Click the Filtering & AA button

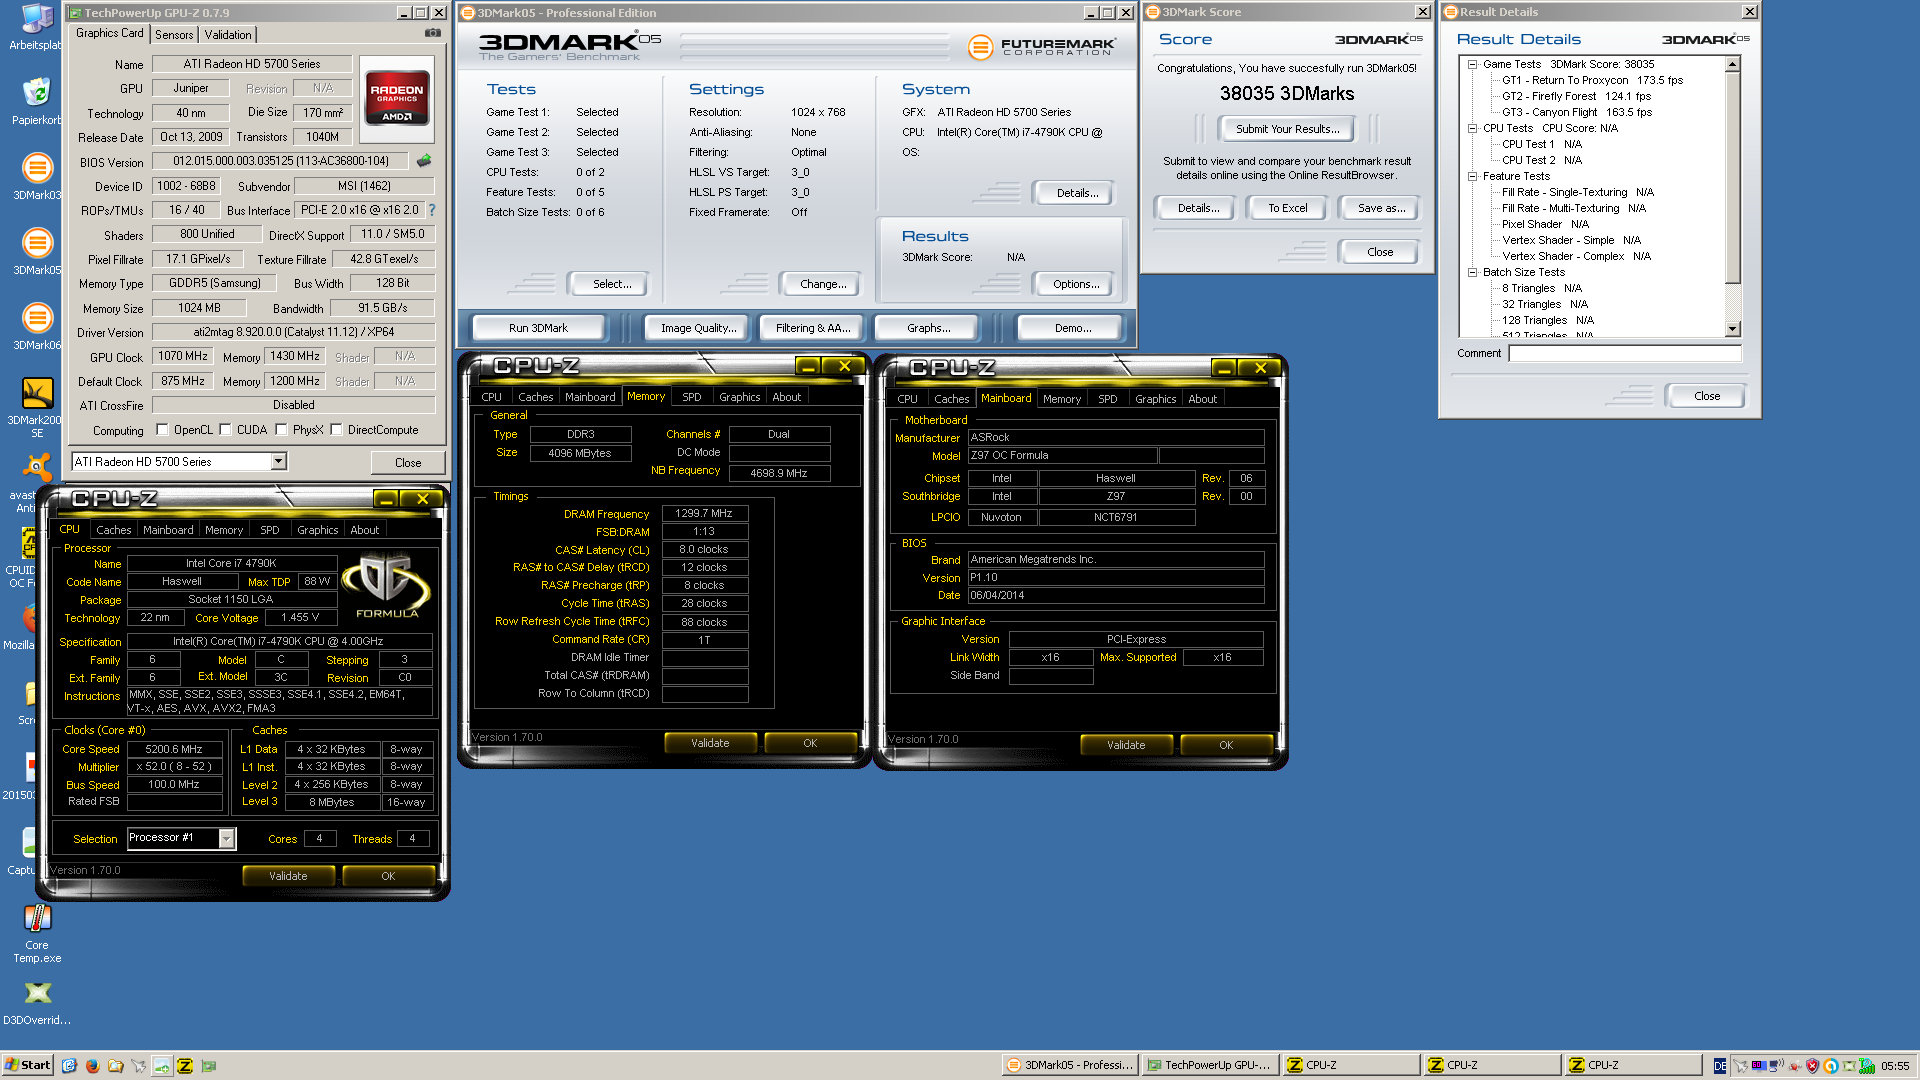813,328
